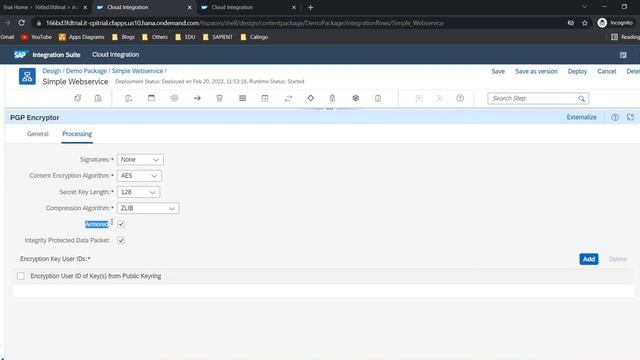Click the grayed globe events icon

click(x=174, y=98)
